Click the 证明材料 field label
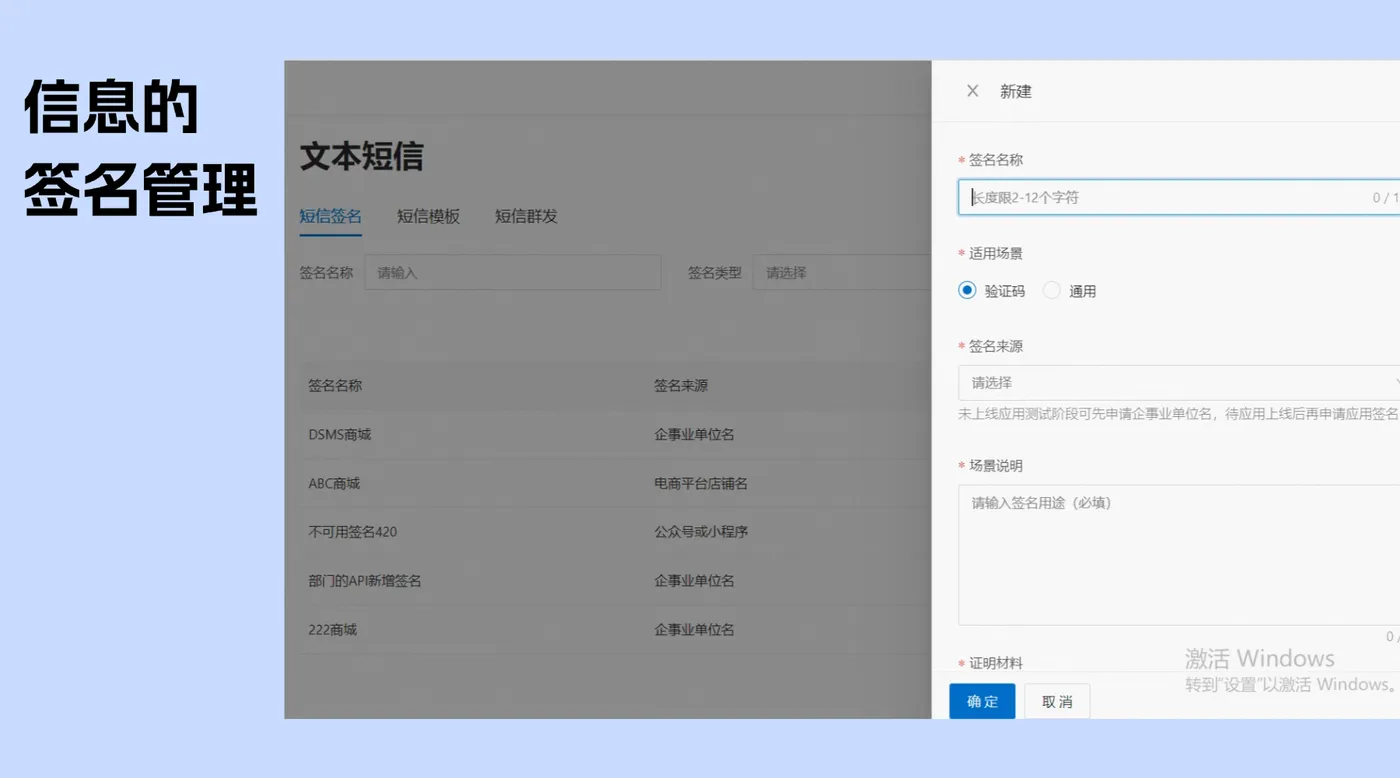Screen dimensions: 1400x778 pos(996,663)
